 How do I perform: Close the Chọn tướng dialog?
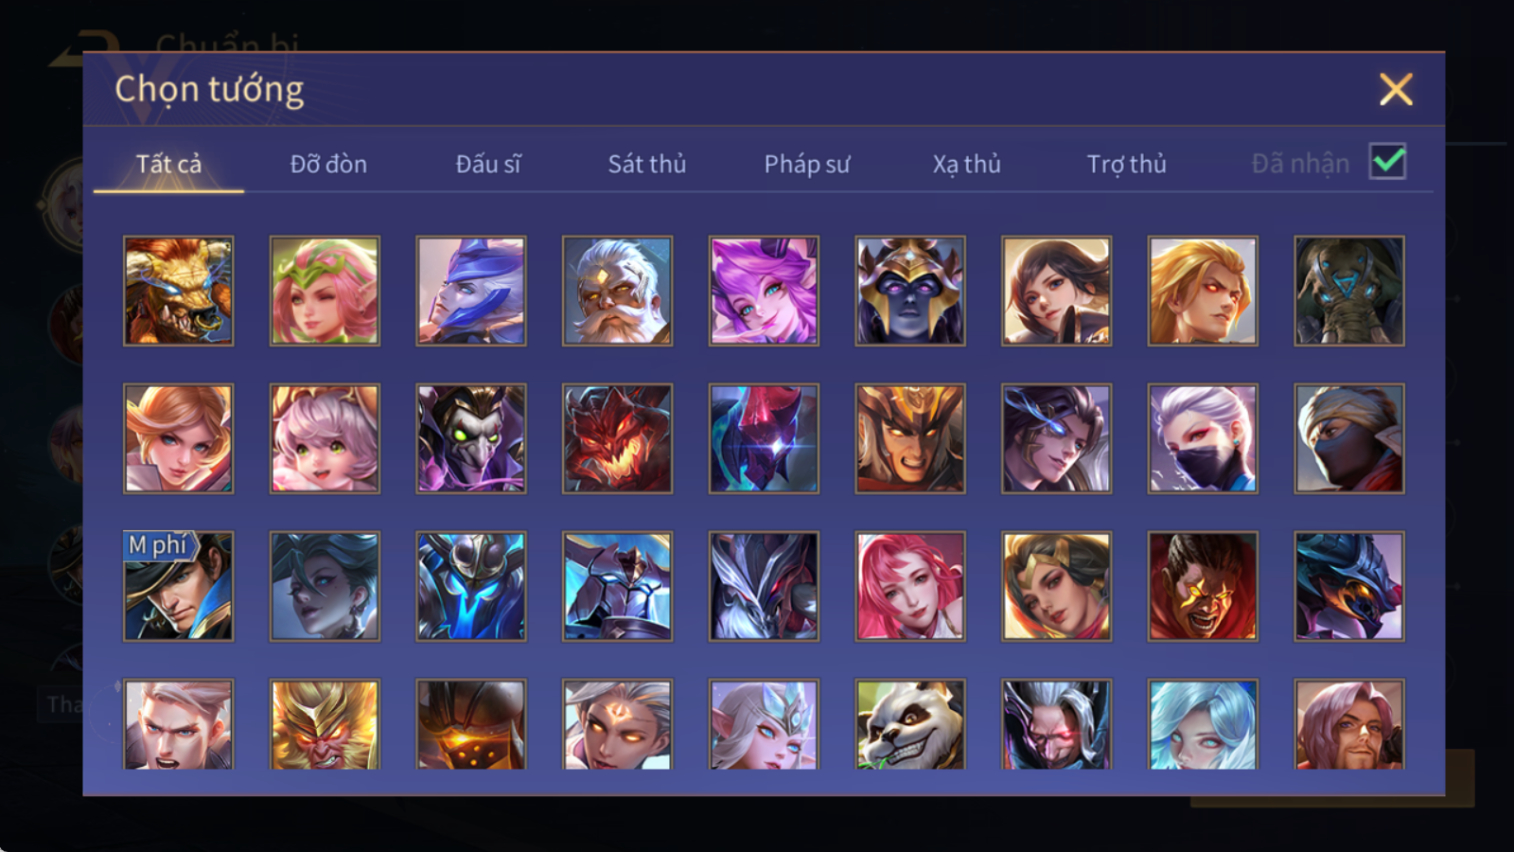(1396, 90)
